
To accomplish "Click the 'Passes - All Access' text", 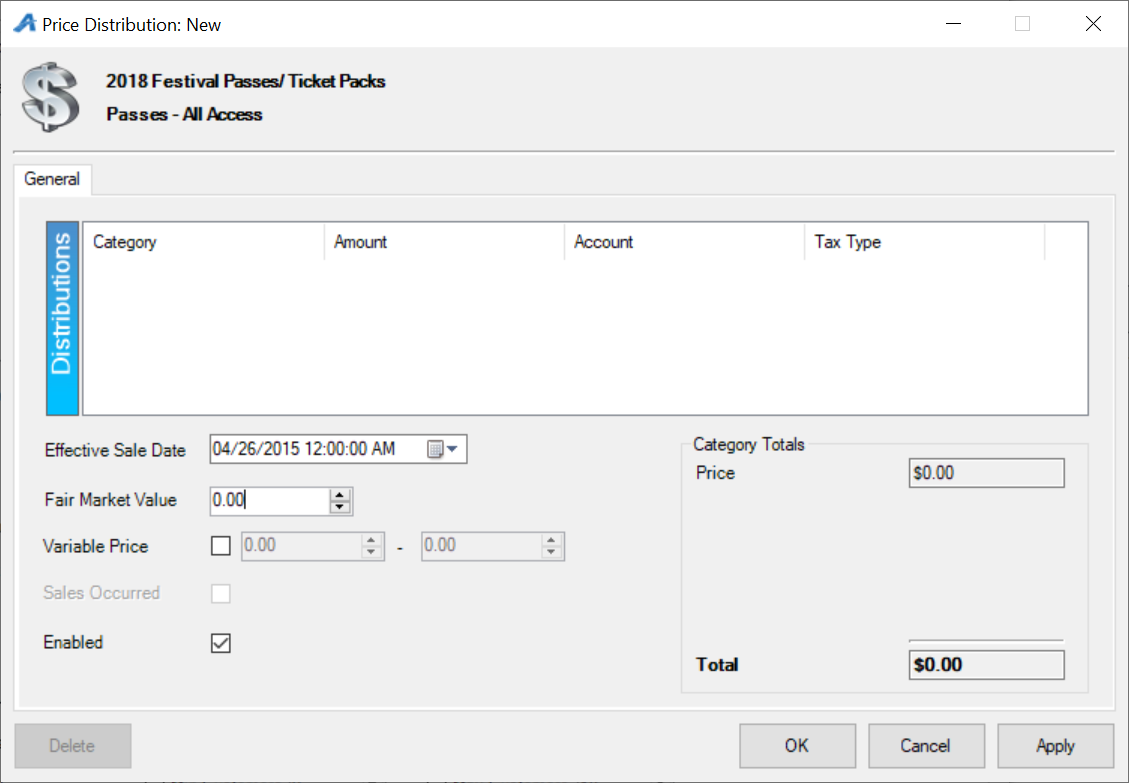I will click(x=184, y=115).
